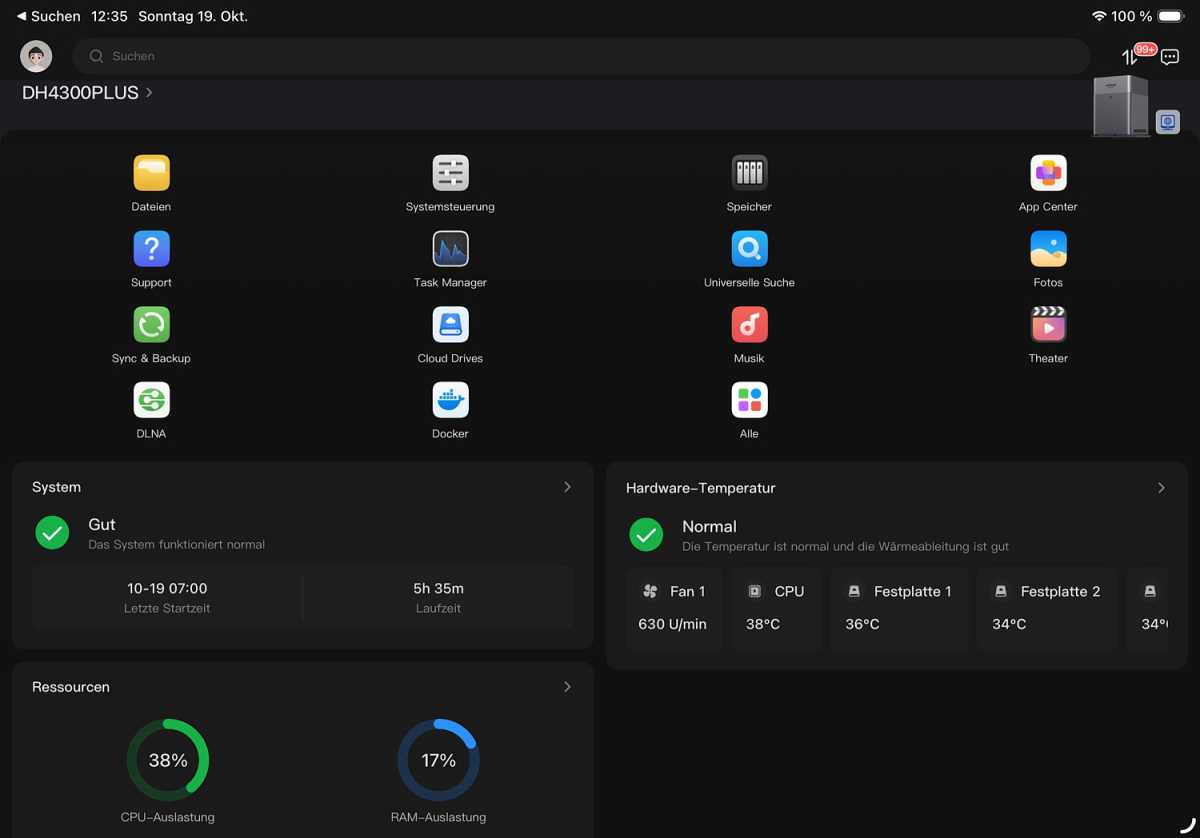The width and height of the screenshot is (1200, 838).
Task: Open the Support help app
Action: pos(151,249)
